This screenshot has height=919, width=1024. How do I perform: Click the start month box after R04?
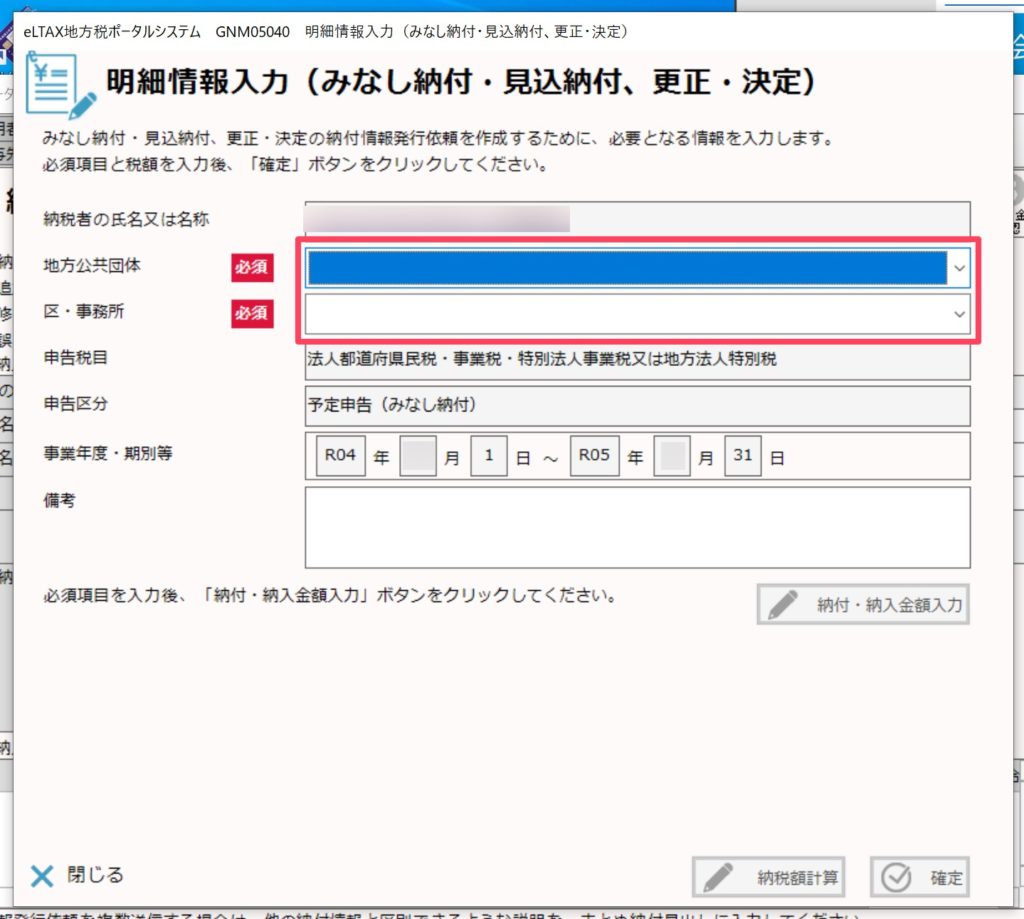pyautogui.click(x=417, y=456)
